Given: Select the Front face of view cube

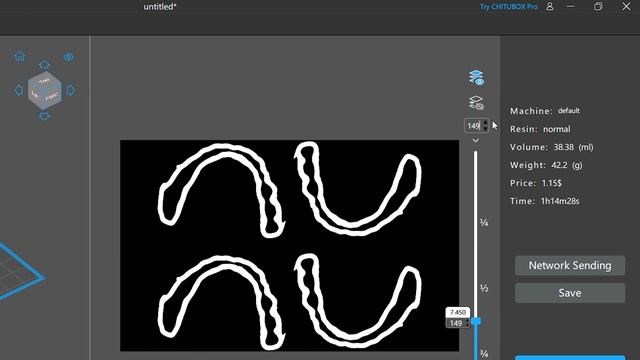Looking at the screenshot, I should tap(52, 97).
